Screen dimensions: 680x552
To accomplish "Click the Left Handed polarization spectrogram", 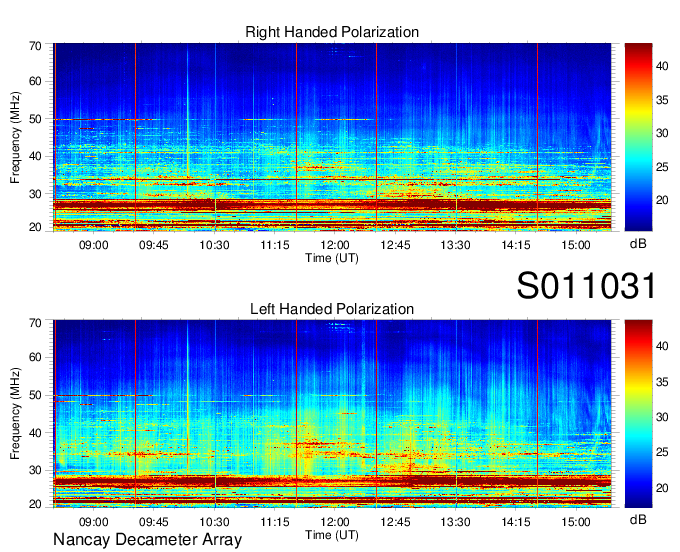I will tap(332, 414).
